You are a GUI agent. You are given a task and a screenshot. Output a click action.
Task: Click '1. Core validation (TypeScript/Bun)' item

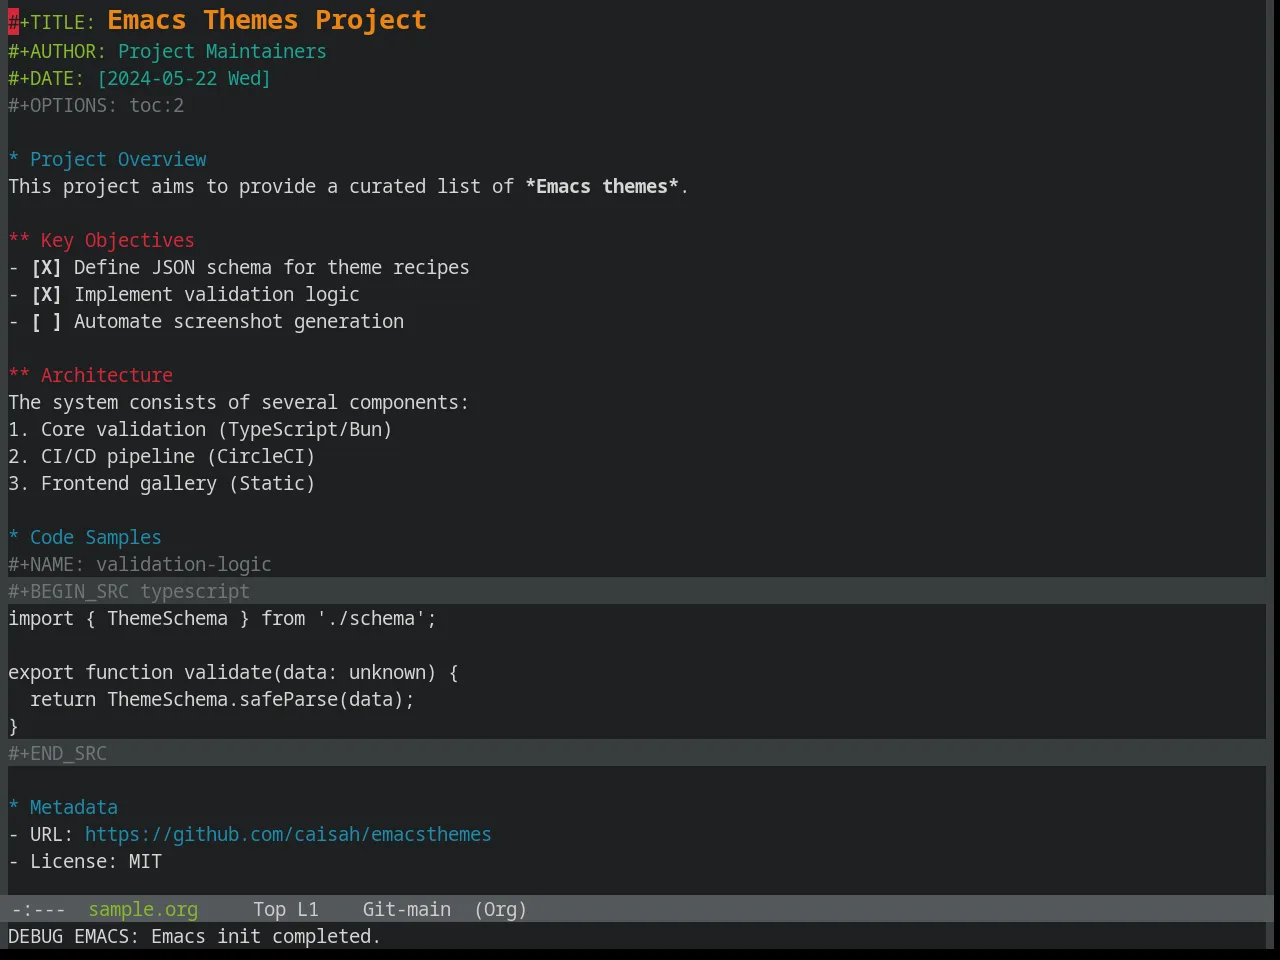point(200,430)
